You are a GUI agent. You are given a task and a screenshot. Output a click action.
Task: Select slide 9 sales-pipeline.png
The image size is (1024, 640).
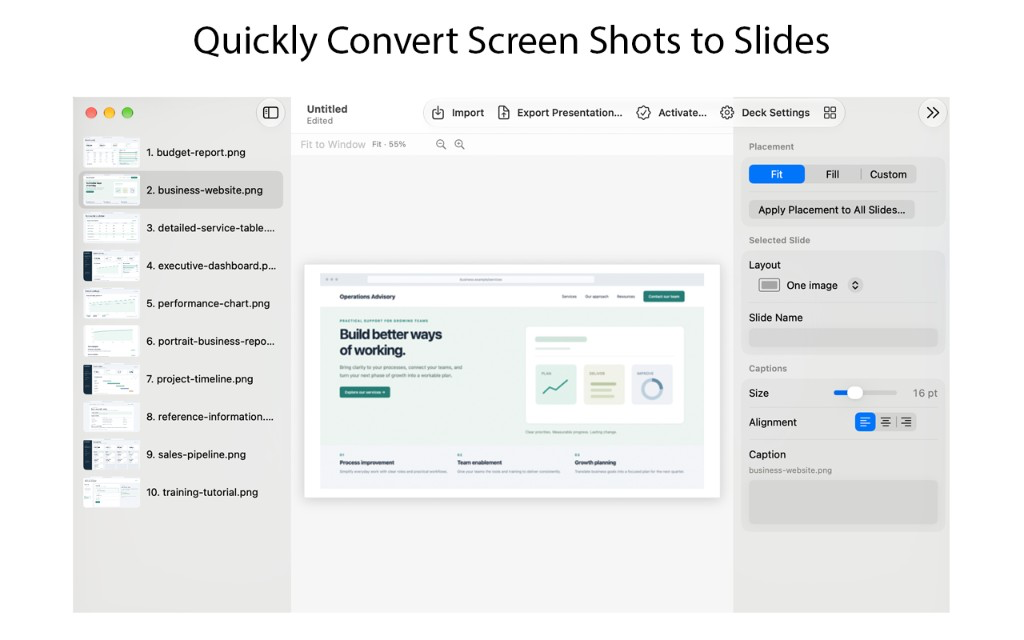(181, 455)
